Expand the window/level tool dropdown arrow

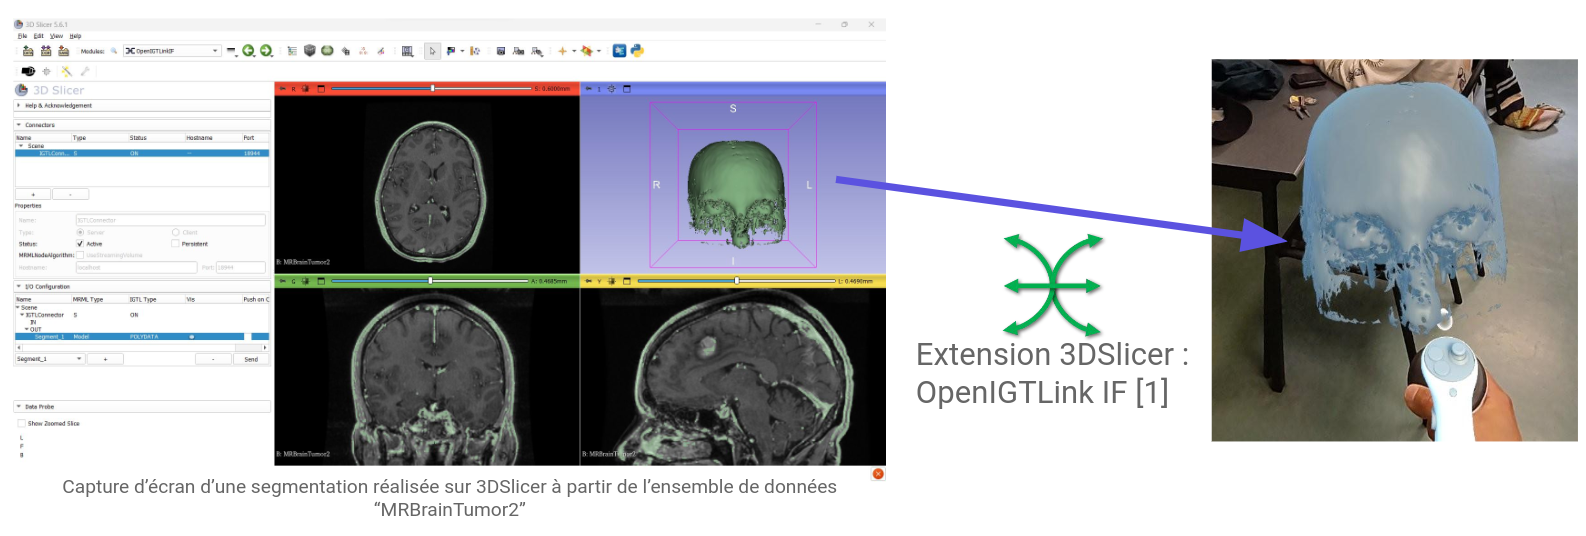click(462, 51)
